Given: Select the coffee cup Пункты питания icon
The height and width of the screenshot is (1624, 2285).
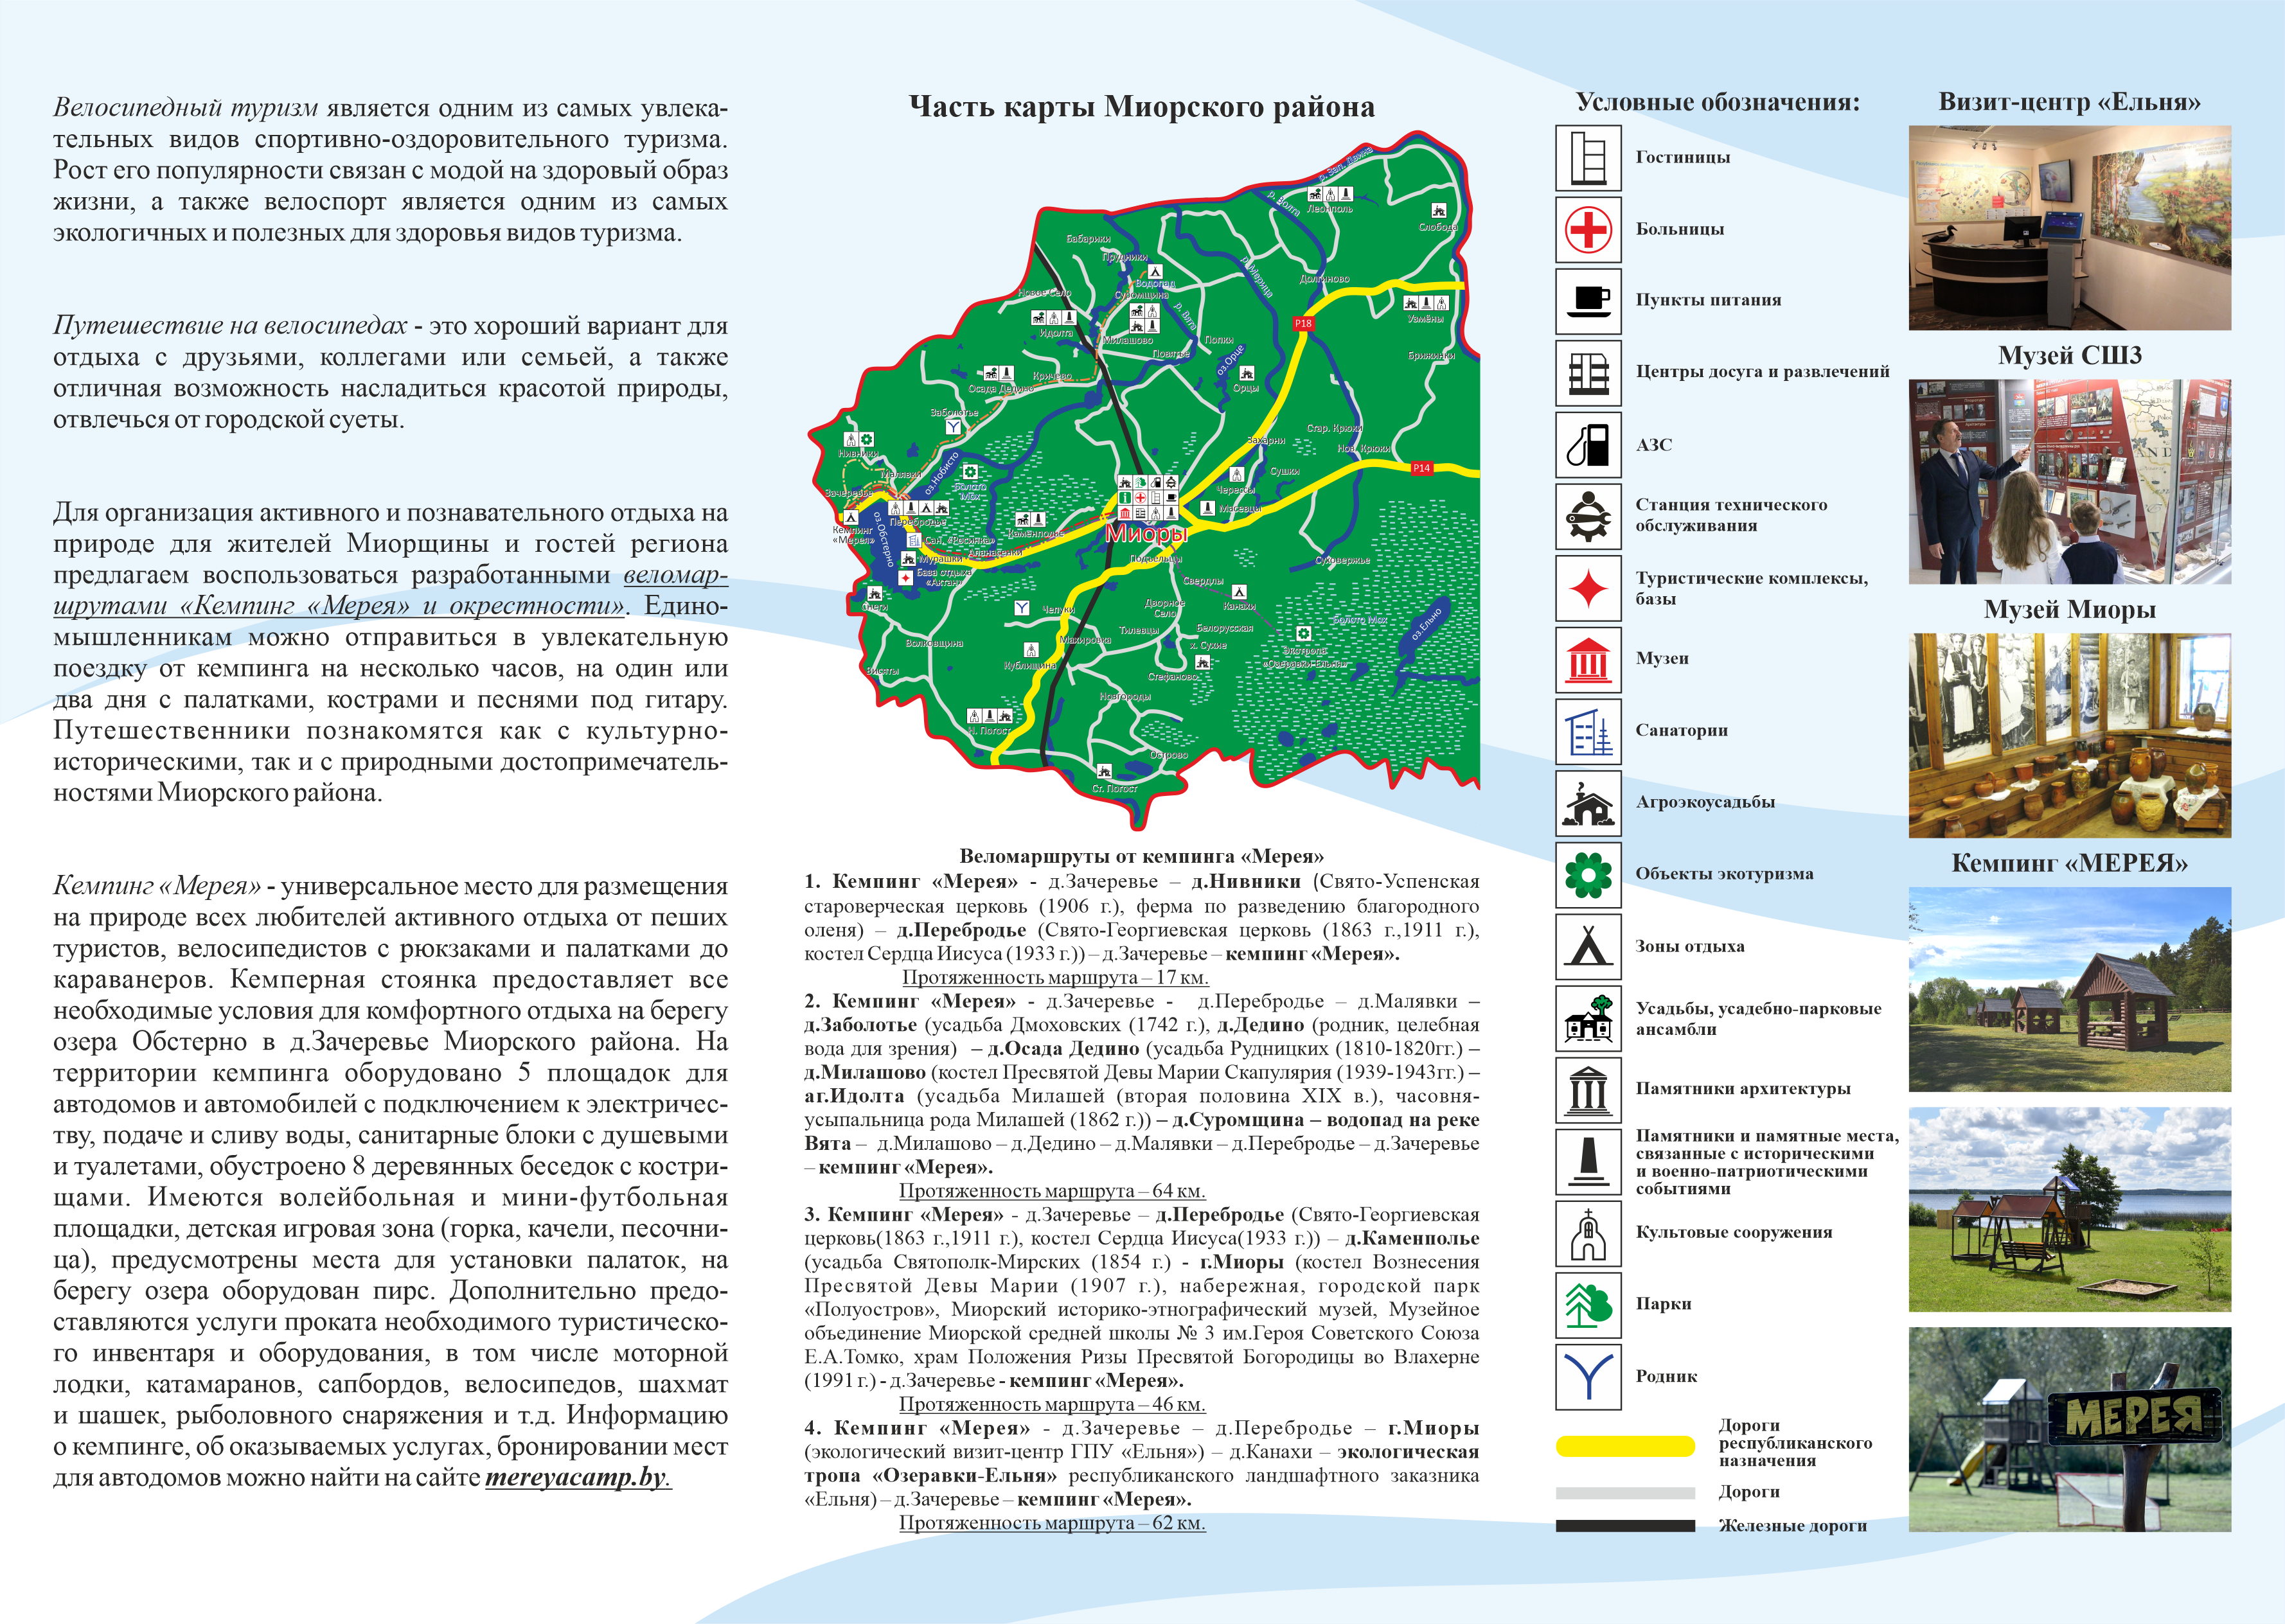Looking at the screenshot, I should (1588, 301).
